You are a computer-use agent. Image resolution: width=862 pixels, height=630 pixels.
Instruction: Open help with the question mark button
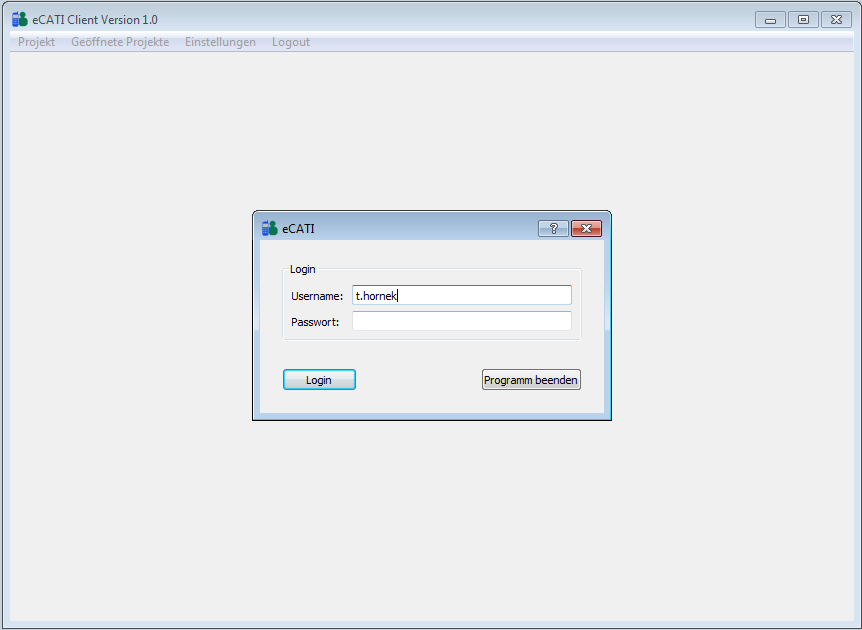coord(553,228)
